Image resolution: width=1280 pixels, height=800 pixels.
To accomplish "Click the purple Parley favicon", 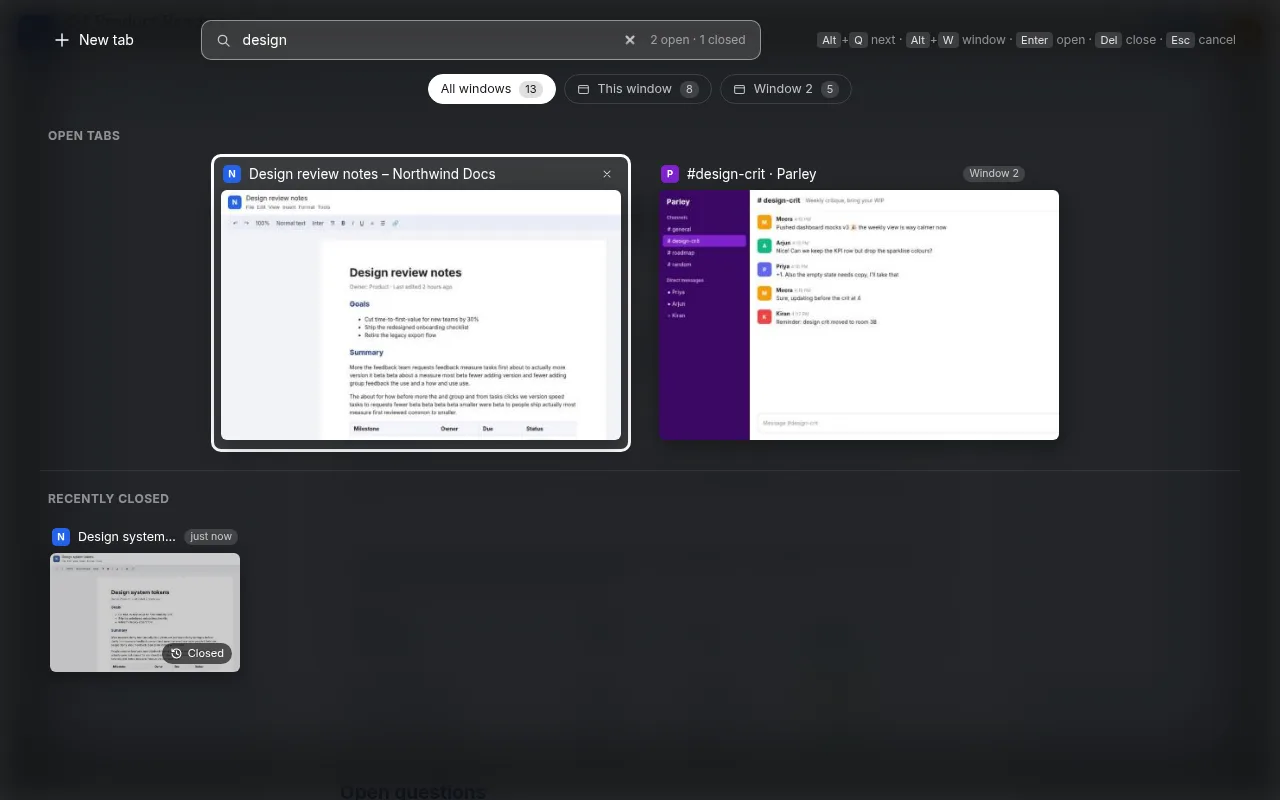I will coord(670,174).
